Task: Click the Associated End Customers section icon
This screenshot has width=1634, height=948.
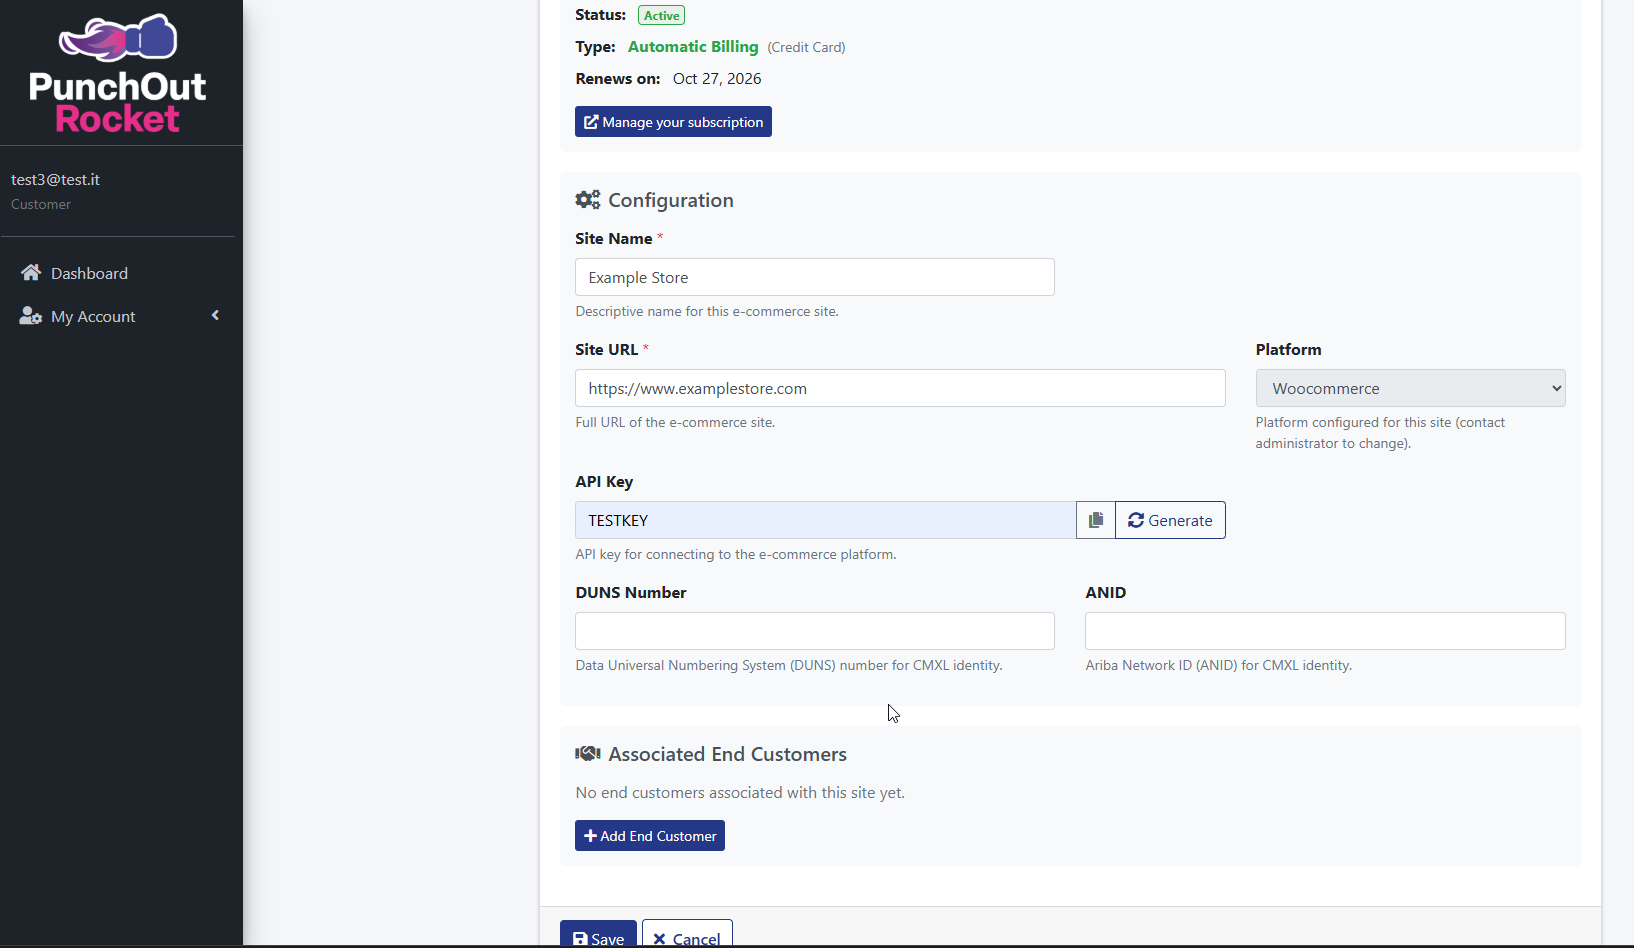Action: click(587, 753)
